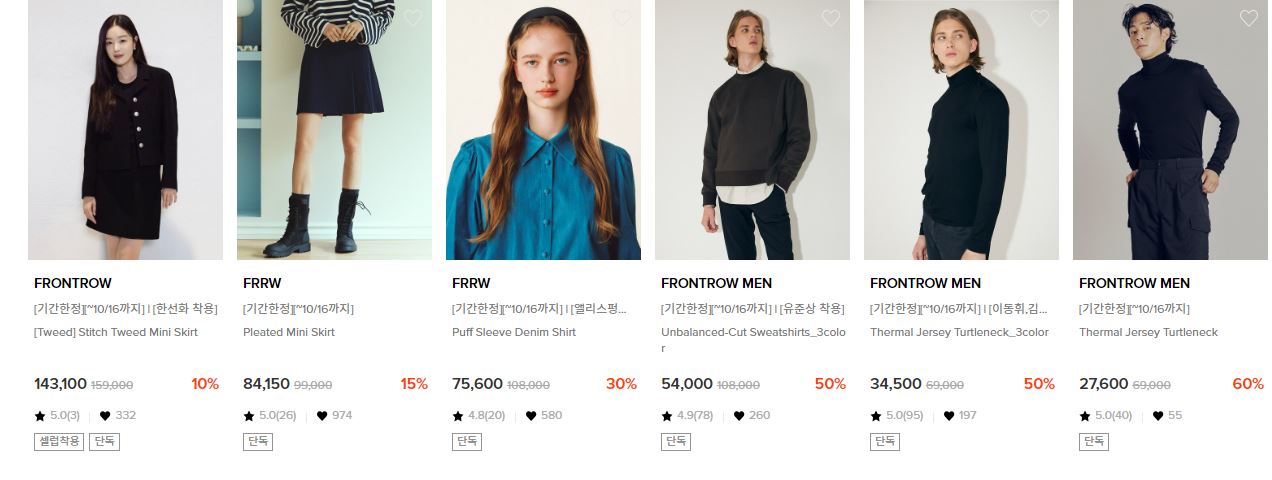Click the black heart beside 332 likes
This screenshot has height=480, width=1272.
point(105,416)
